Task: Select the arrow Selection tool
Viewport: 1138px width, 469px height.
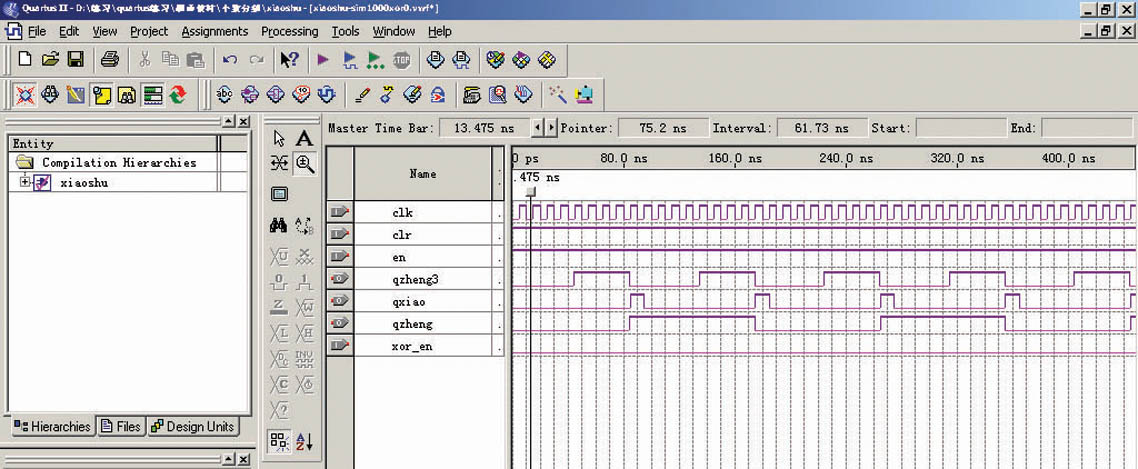Action: (x=279, y=139)
